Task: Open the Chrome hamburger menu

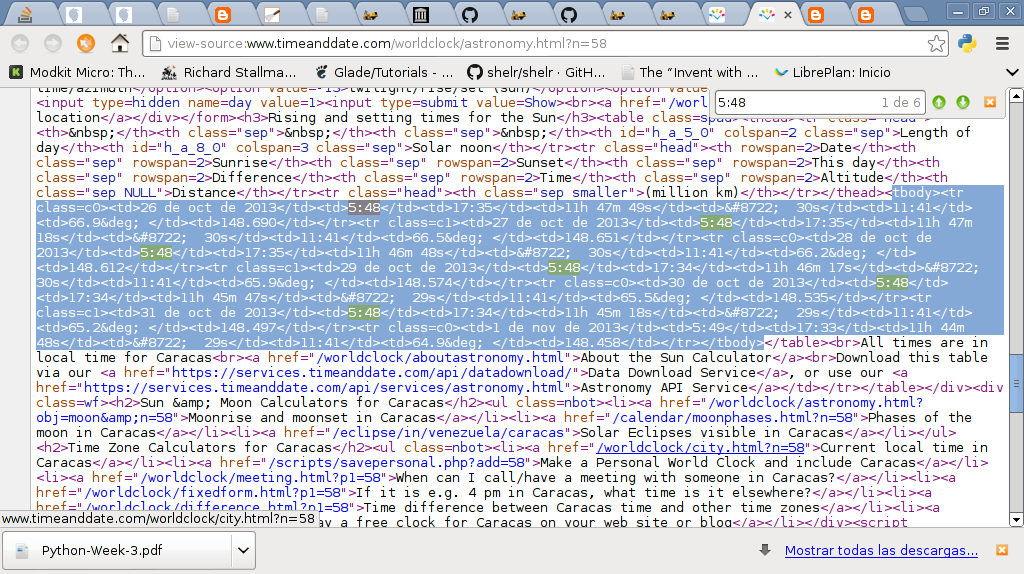Action: (x=1002, y=44)
